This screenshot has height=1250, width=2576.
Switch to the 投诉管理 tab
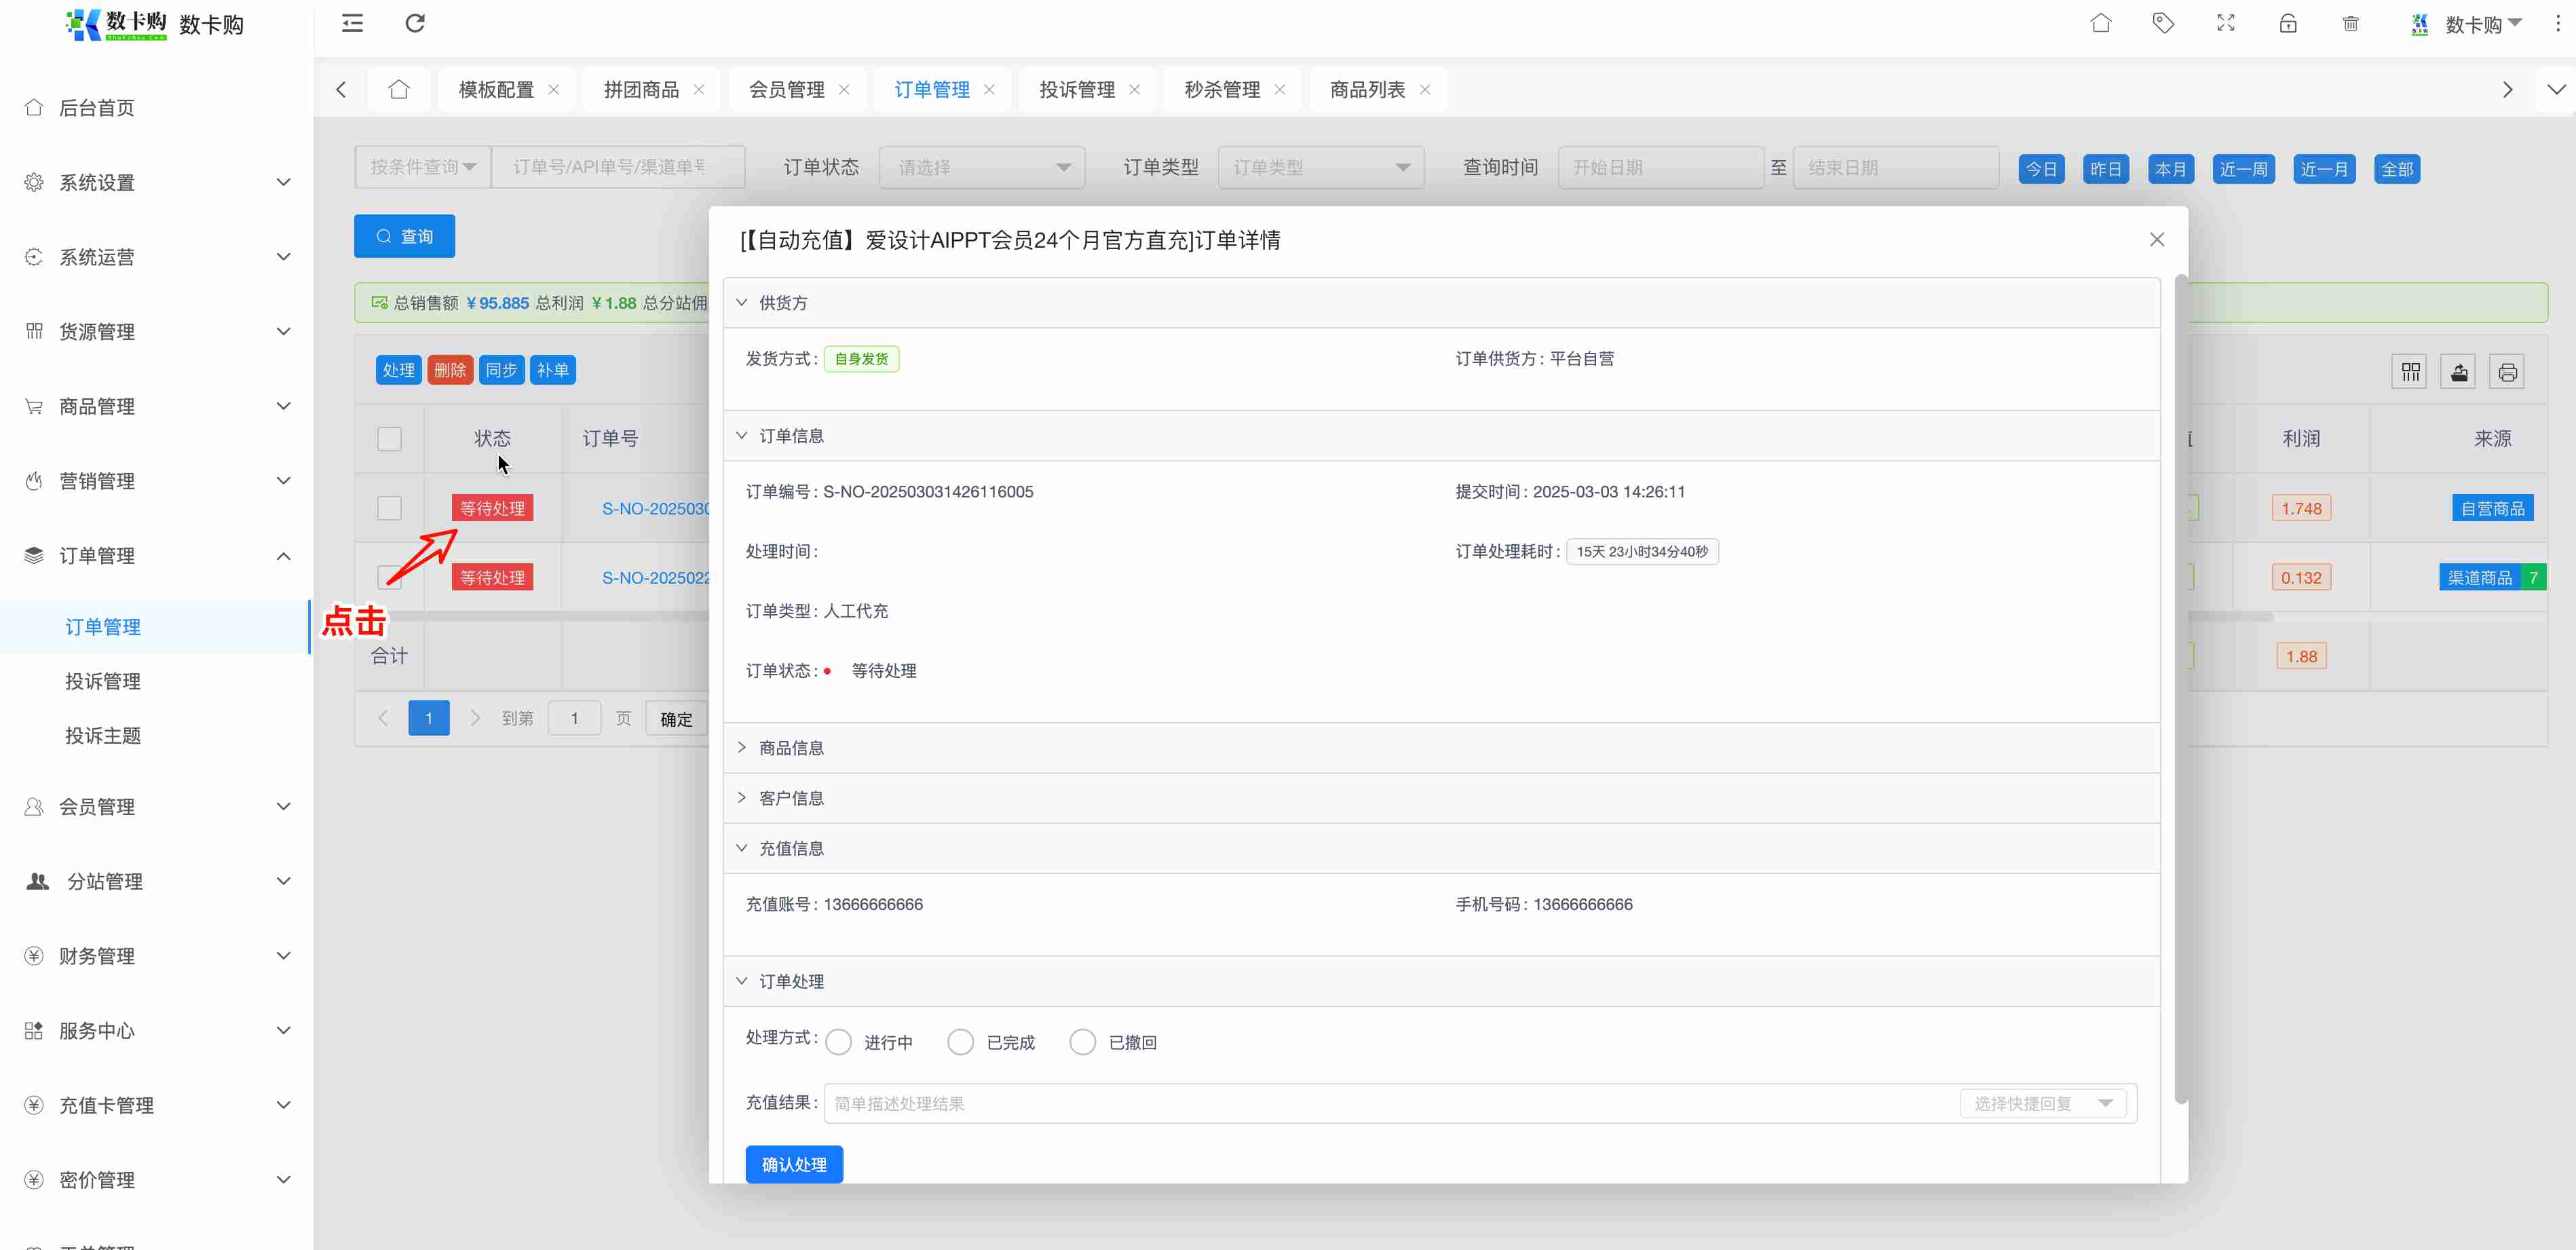1076,90
